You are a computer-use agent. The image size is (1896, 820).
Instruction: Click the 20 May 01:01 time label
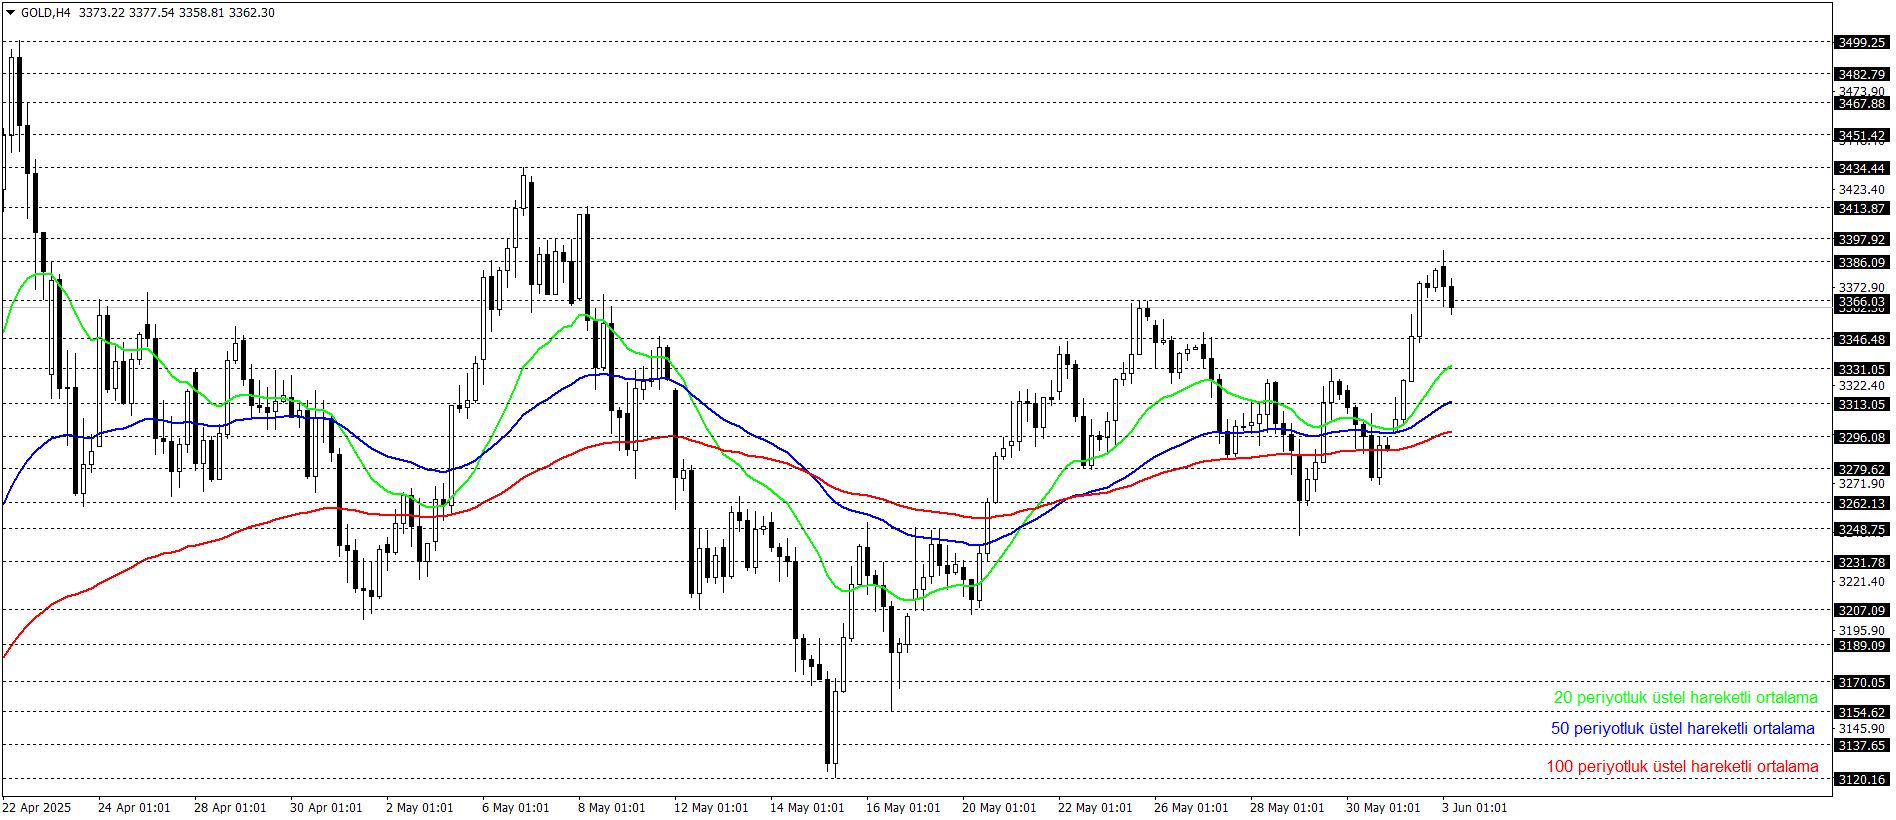999,807
